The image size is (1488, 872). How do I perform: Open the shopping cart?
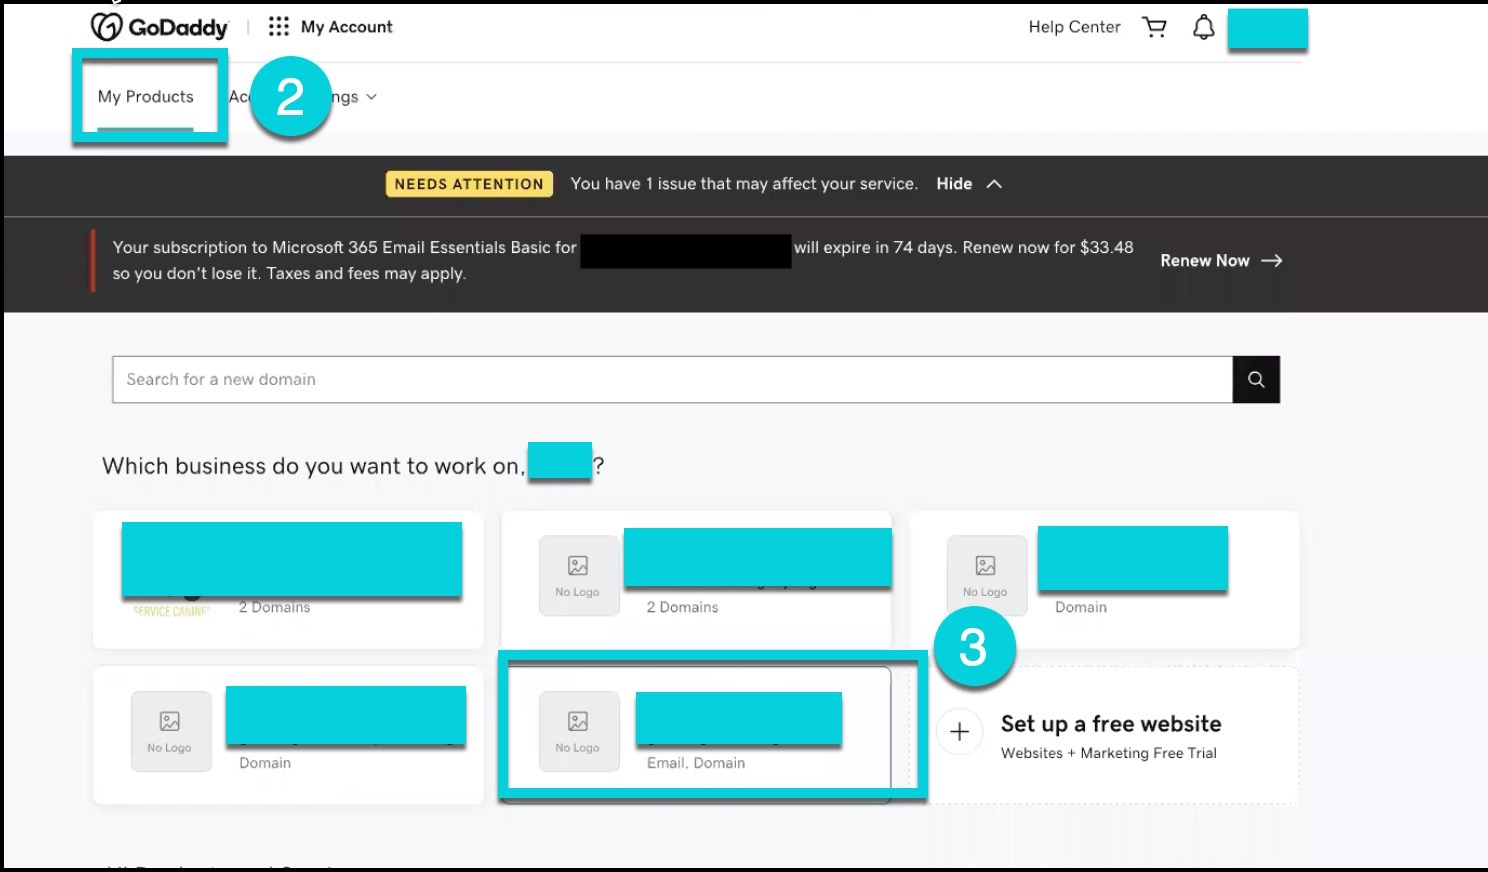pyautogui.click(x=1154, y=27)
